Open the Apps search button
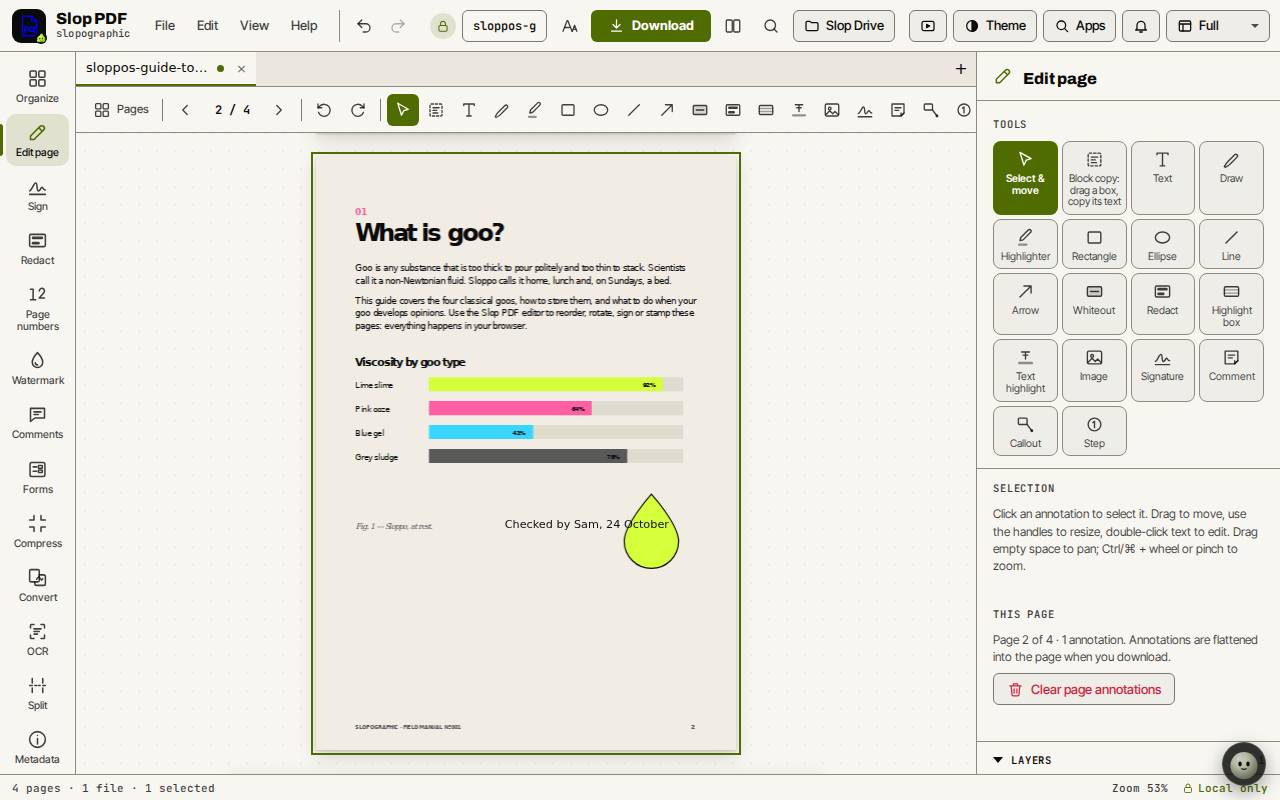 1080,26
